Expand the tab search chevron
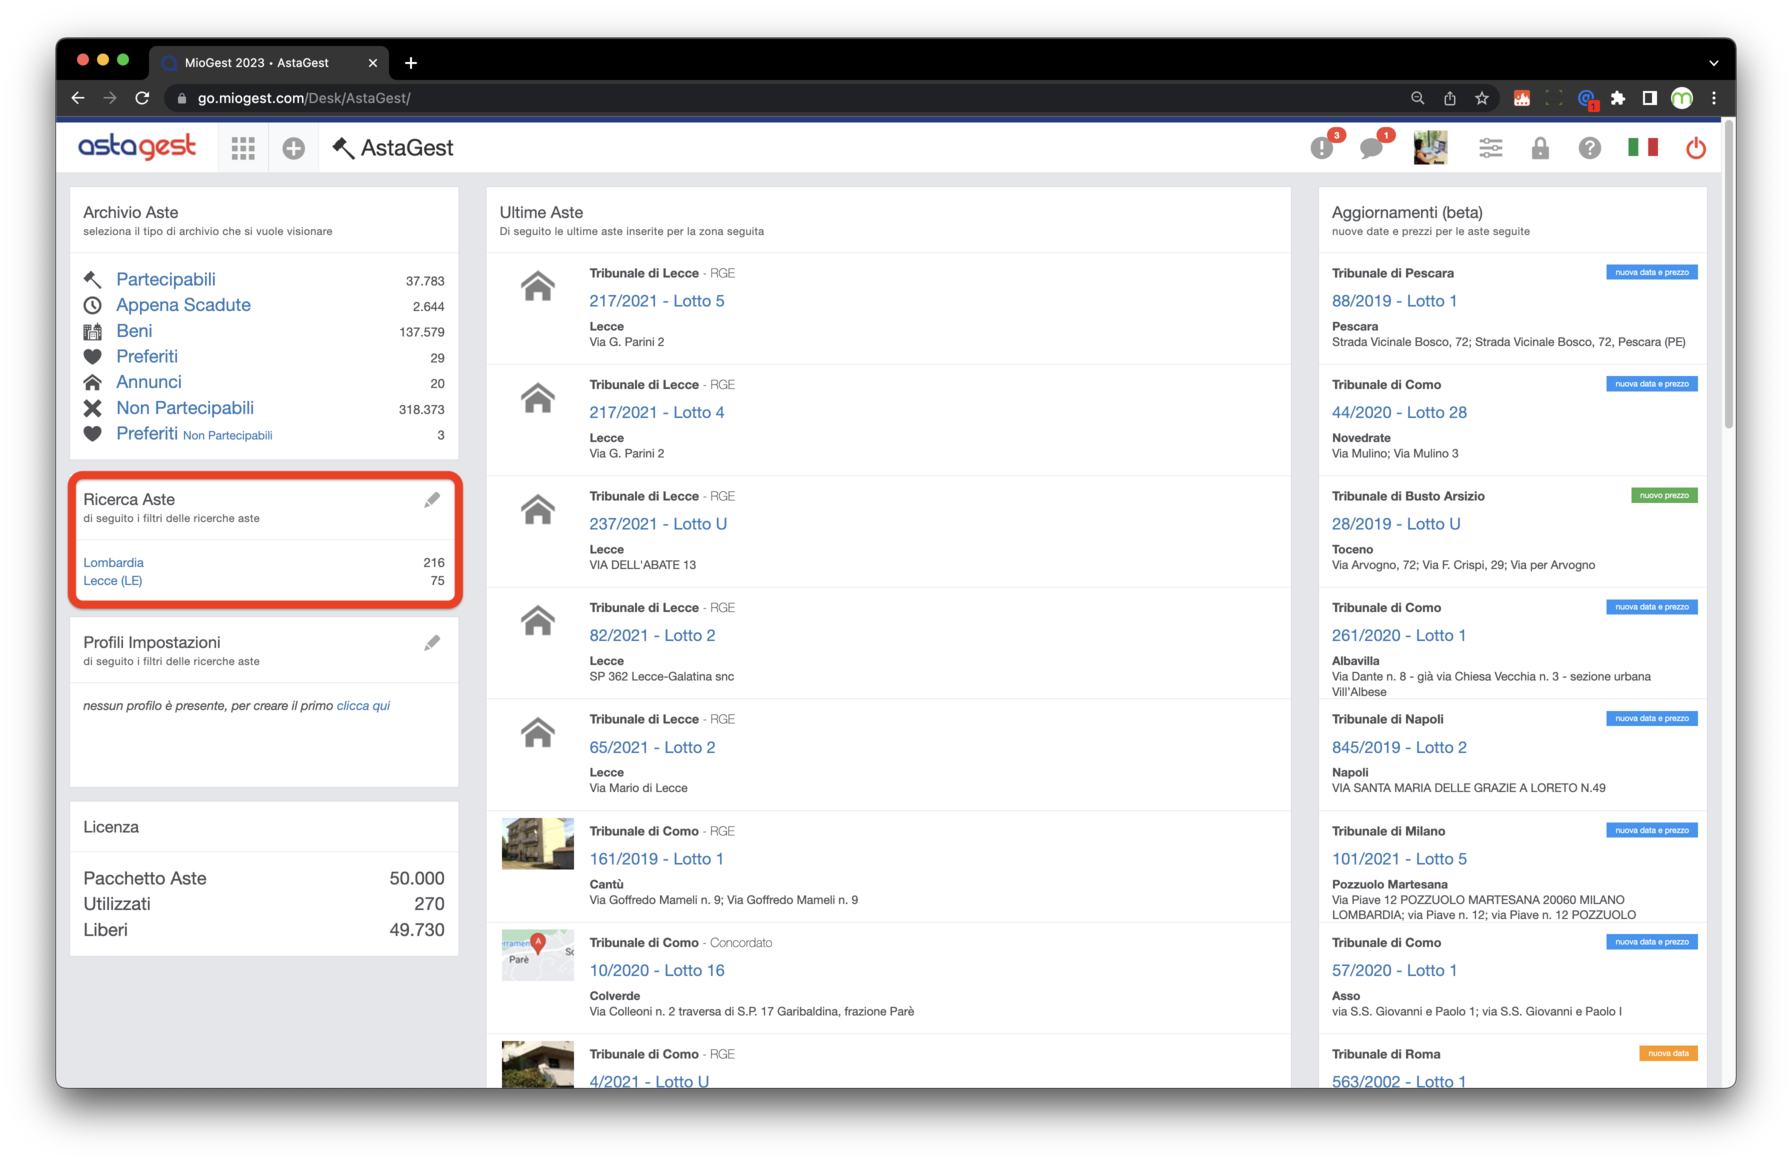 (1714, 63)
